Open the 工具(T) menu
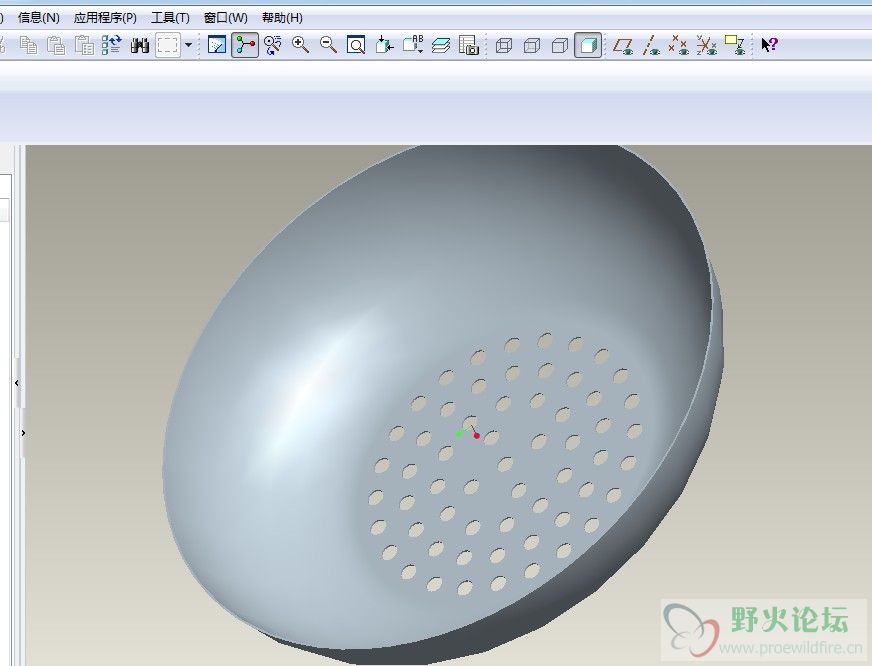 [170, 18]
